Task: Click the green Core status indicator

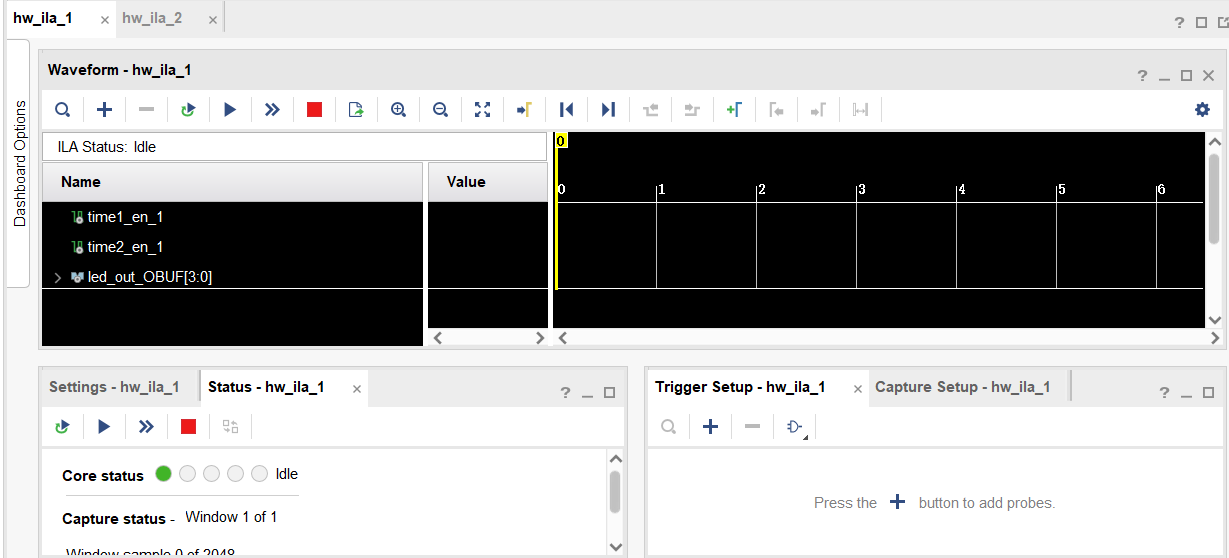Action: point(164,474)
